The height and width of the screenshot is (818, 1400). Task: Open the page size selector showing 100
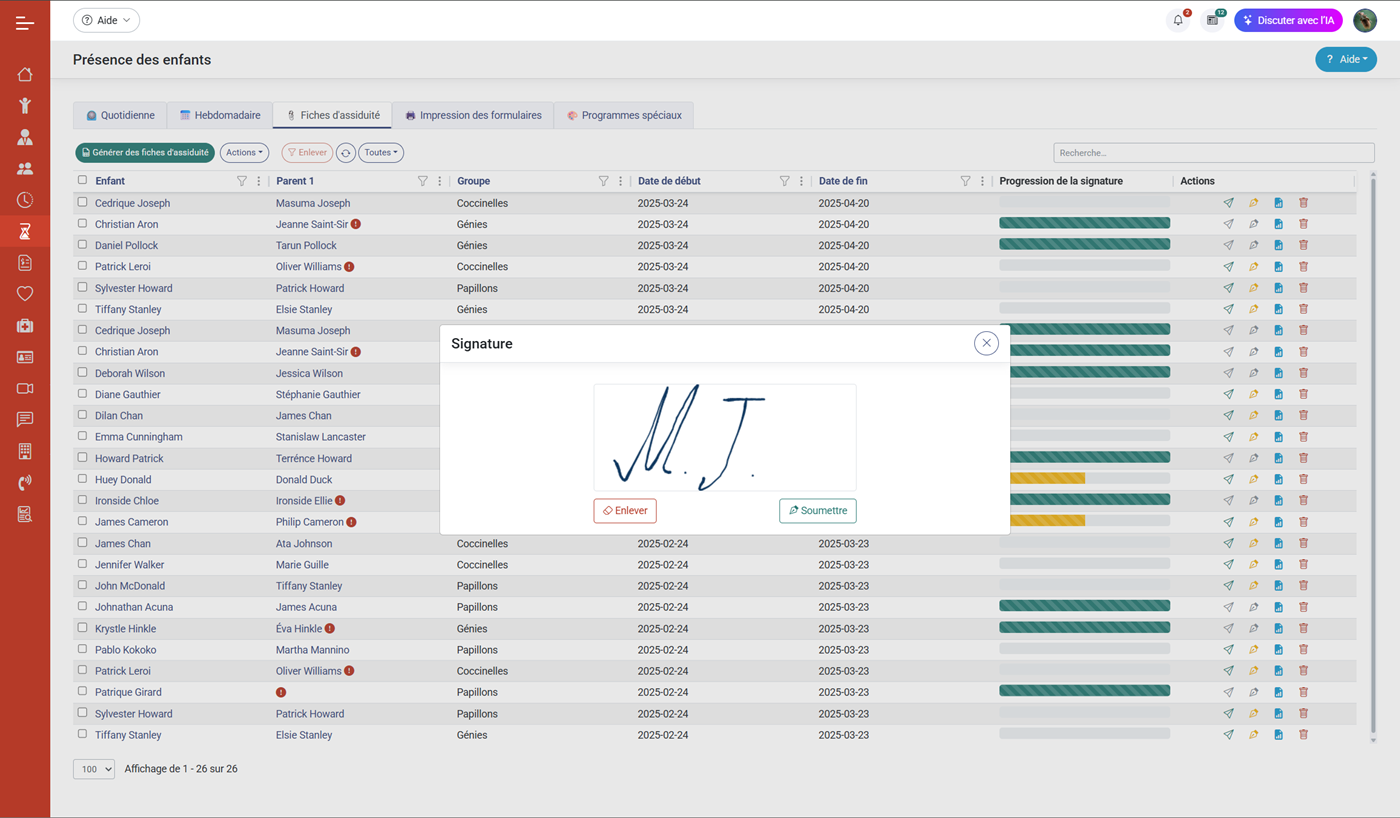click(94, 770)
